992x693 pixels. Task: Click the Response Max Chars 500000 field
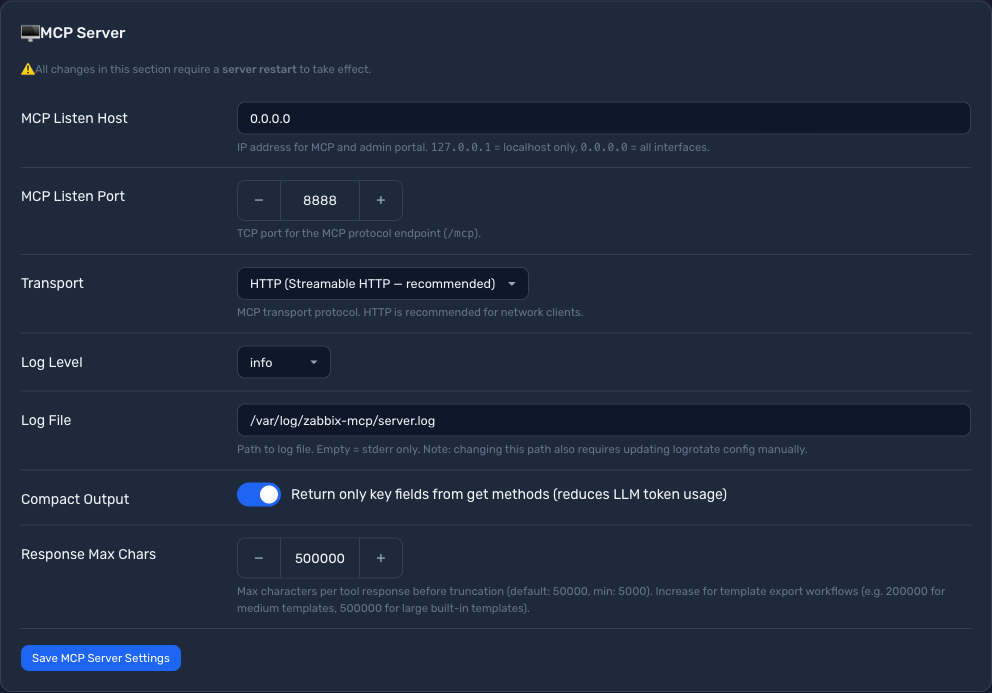320,558
